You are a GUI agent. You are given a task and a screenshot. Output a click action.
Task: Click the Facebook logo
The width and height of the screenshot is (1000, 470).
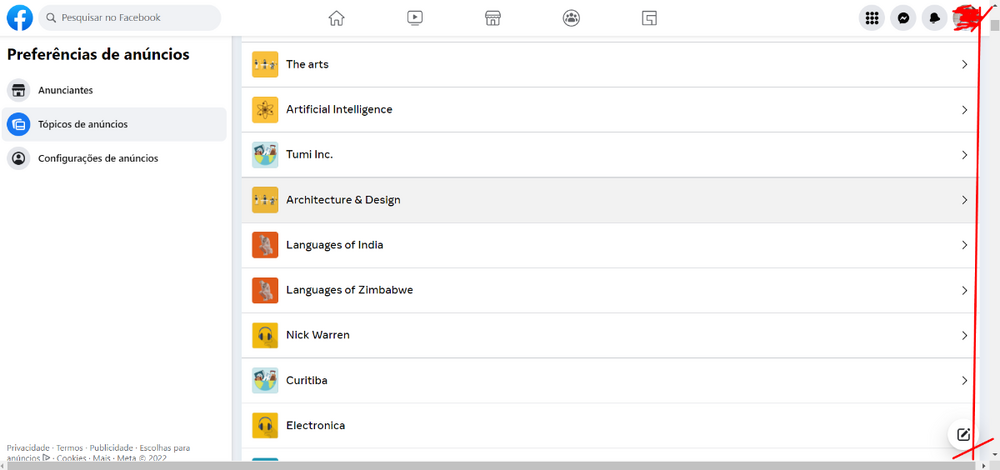pyautogui.click(x=20, y=18)
